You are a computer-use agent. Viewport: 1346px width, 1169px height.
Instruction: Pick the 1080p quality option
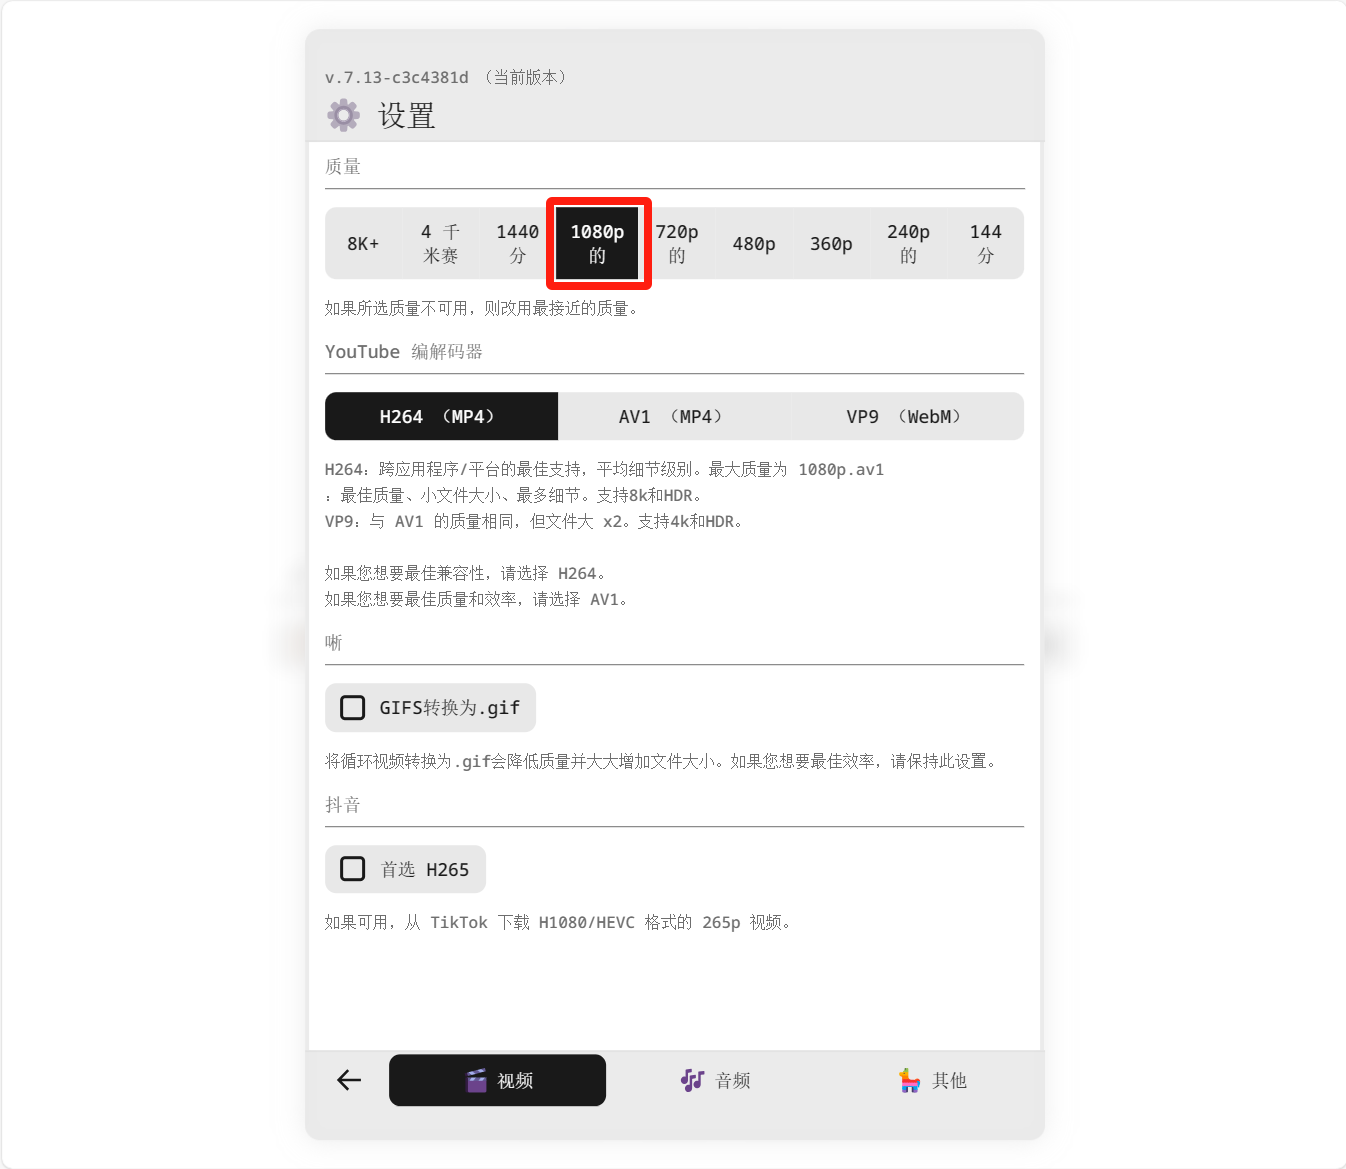pos(597,243)
